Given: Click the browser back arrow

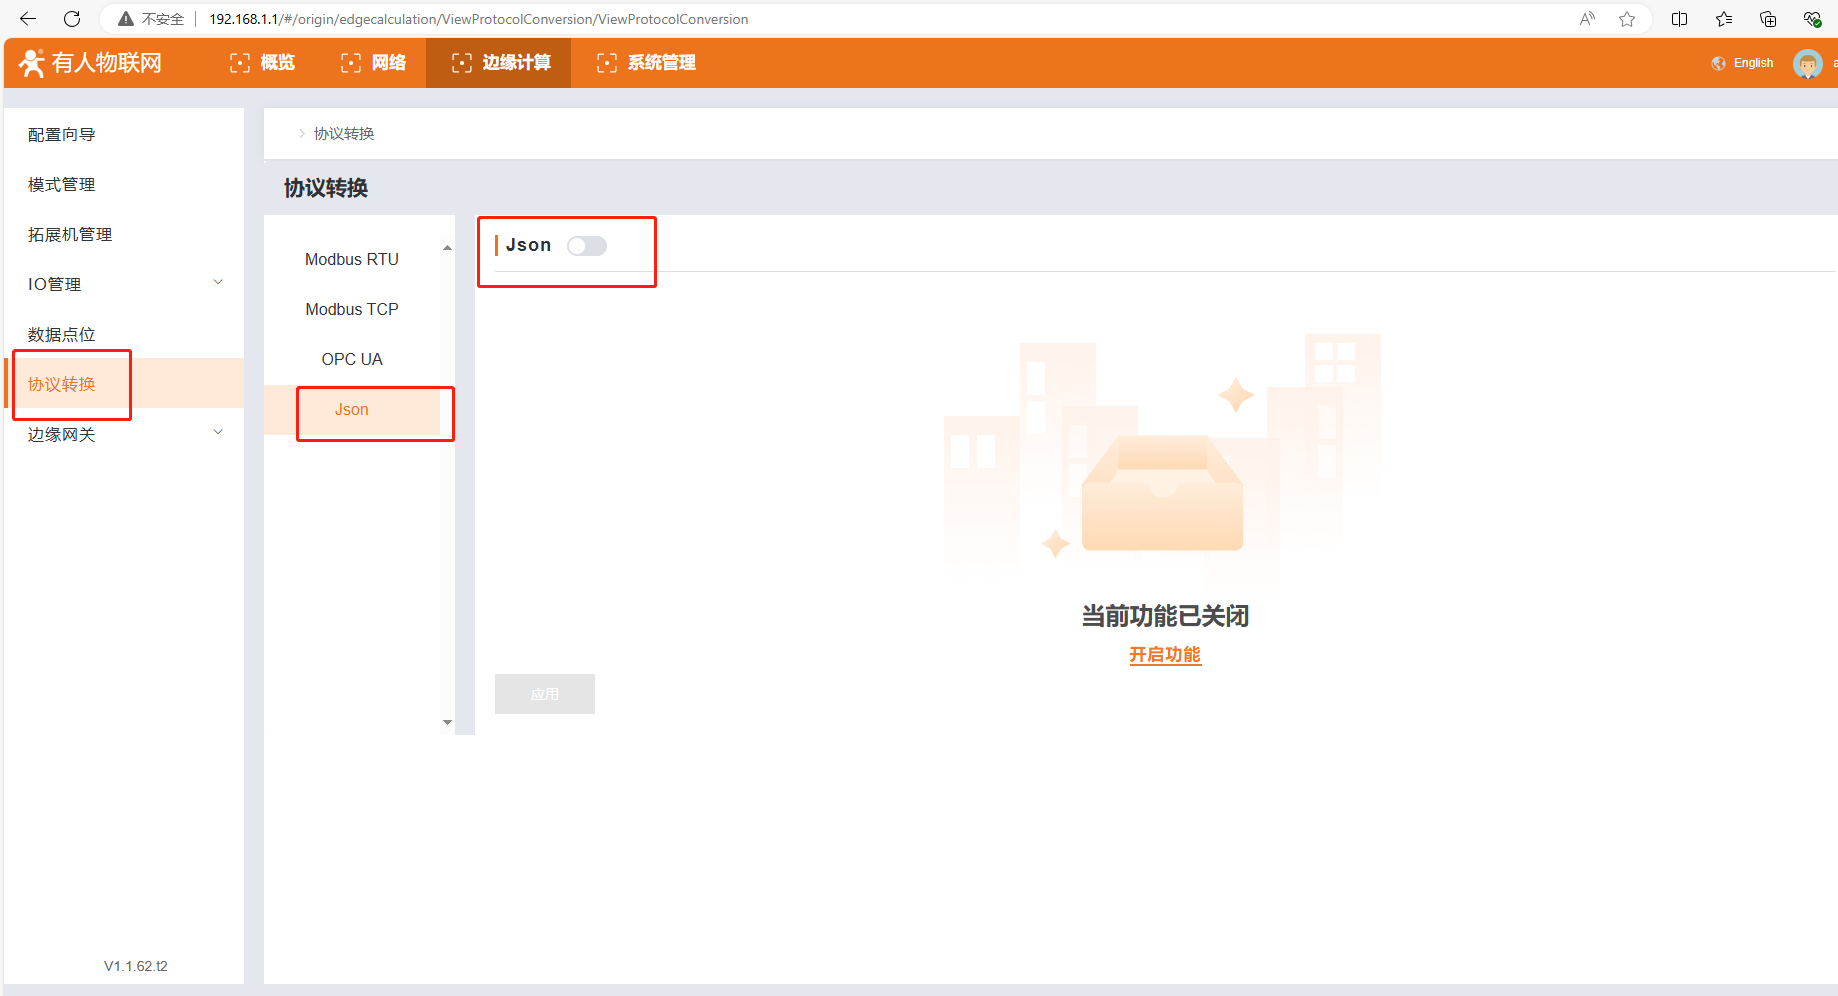Looking at the screenshot, I should (x=28, y=19).
